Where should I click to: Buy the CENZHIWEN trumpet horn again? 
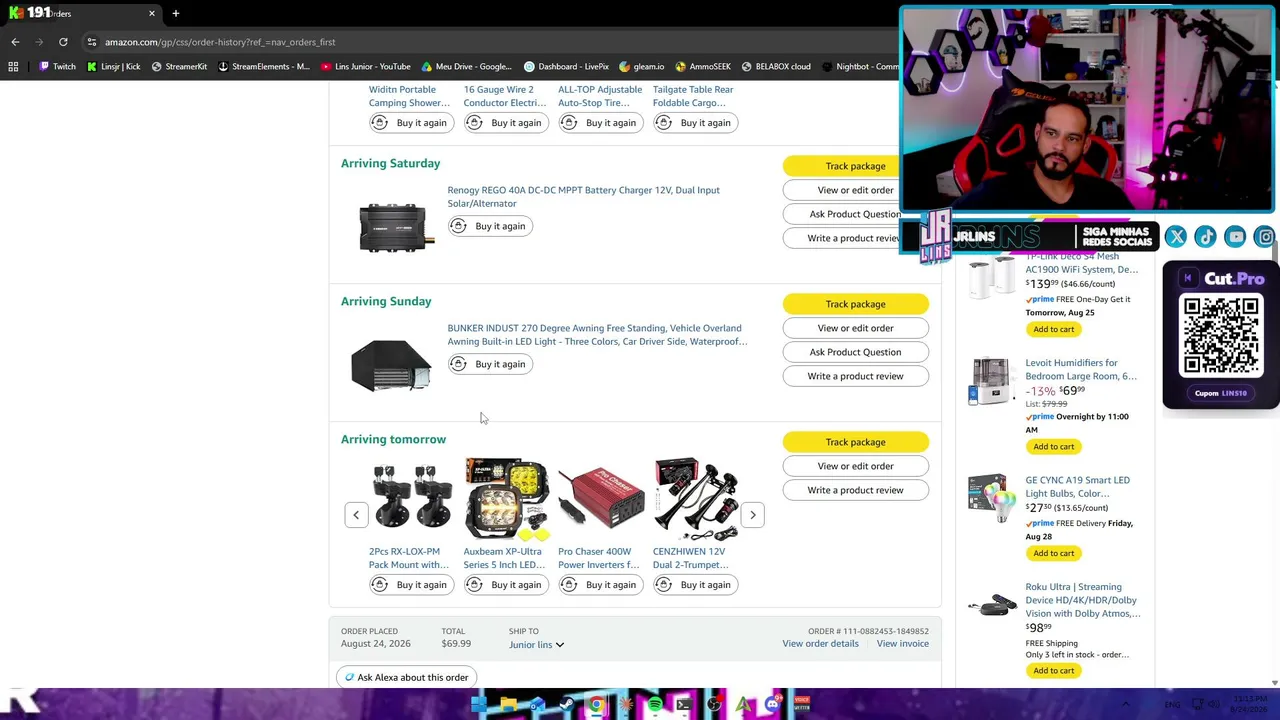(694, 585)
